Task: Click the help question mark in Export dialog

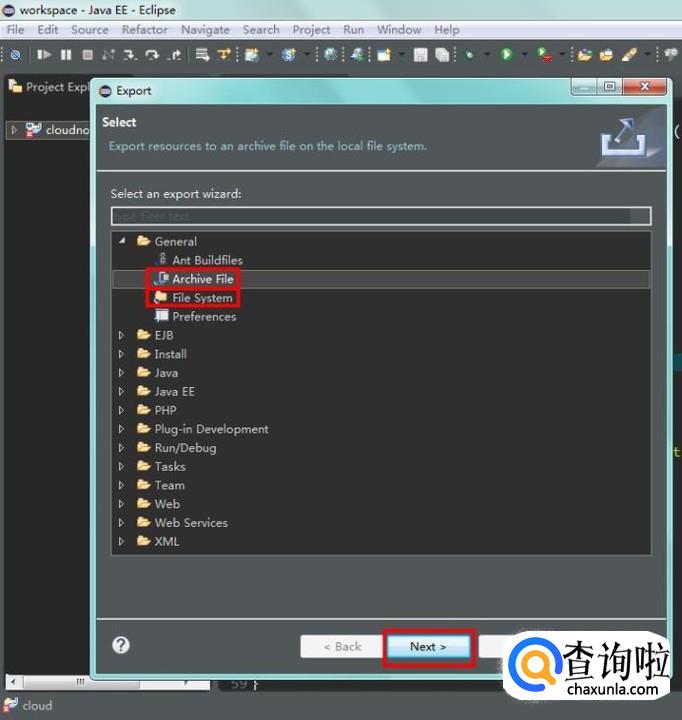Action: coord(121,645)
